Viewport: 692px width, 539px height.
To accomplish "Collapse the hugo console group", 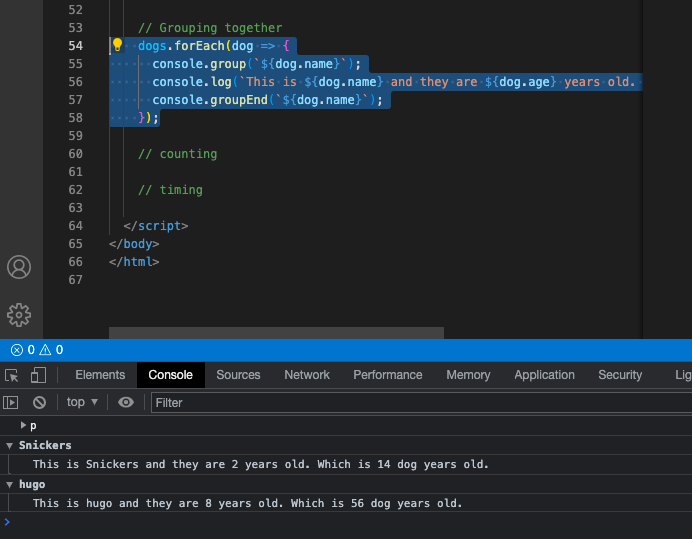I will (9, 485).
